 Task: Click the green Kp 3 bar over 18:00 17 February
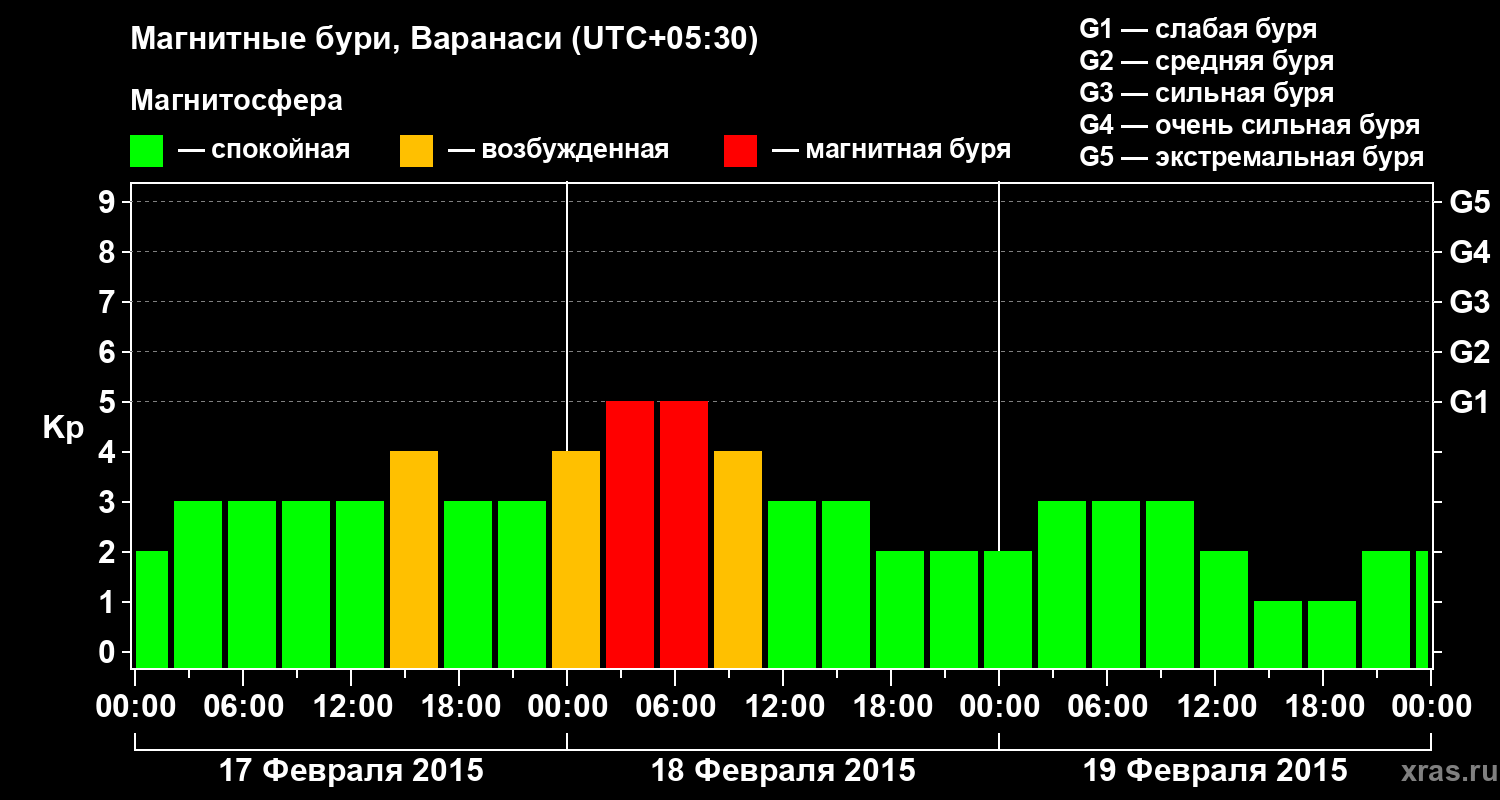(468, 584)
